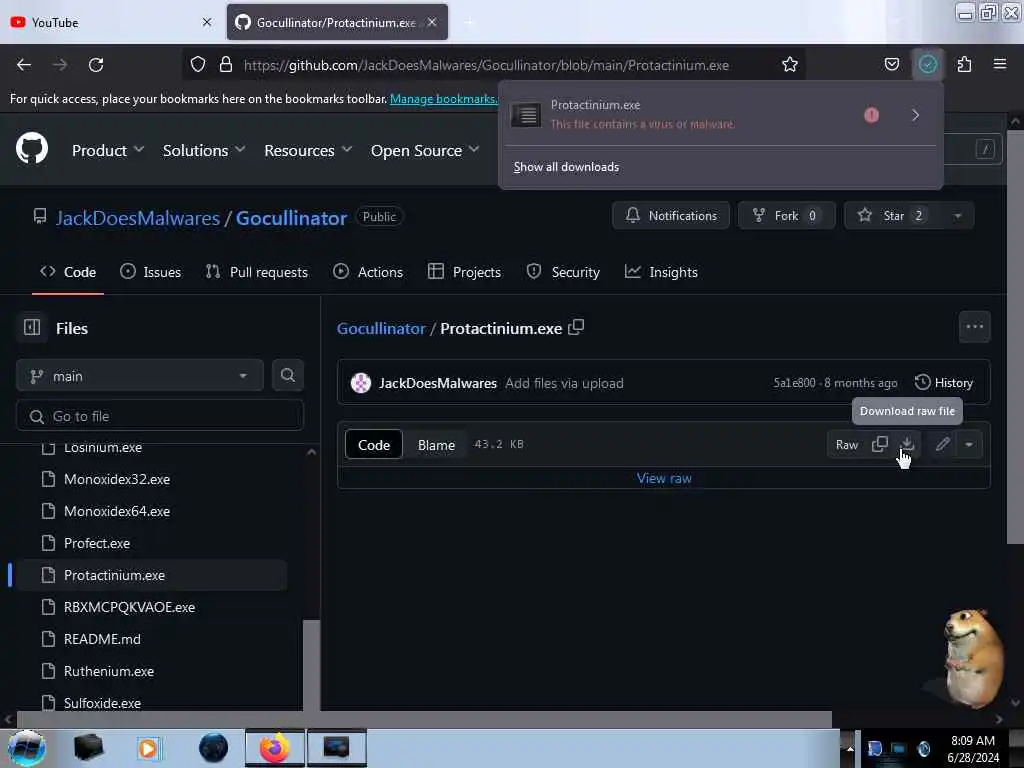Click the search magnifier beside branch selector
1024x768 pixels.
[287, 376]
